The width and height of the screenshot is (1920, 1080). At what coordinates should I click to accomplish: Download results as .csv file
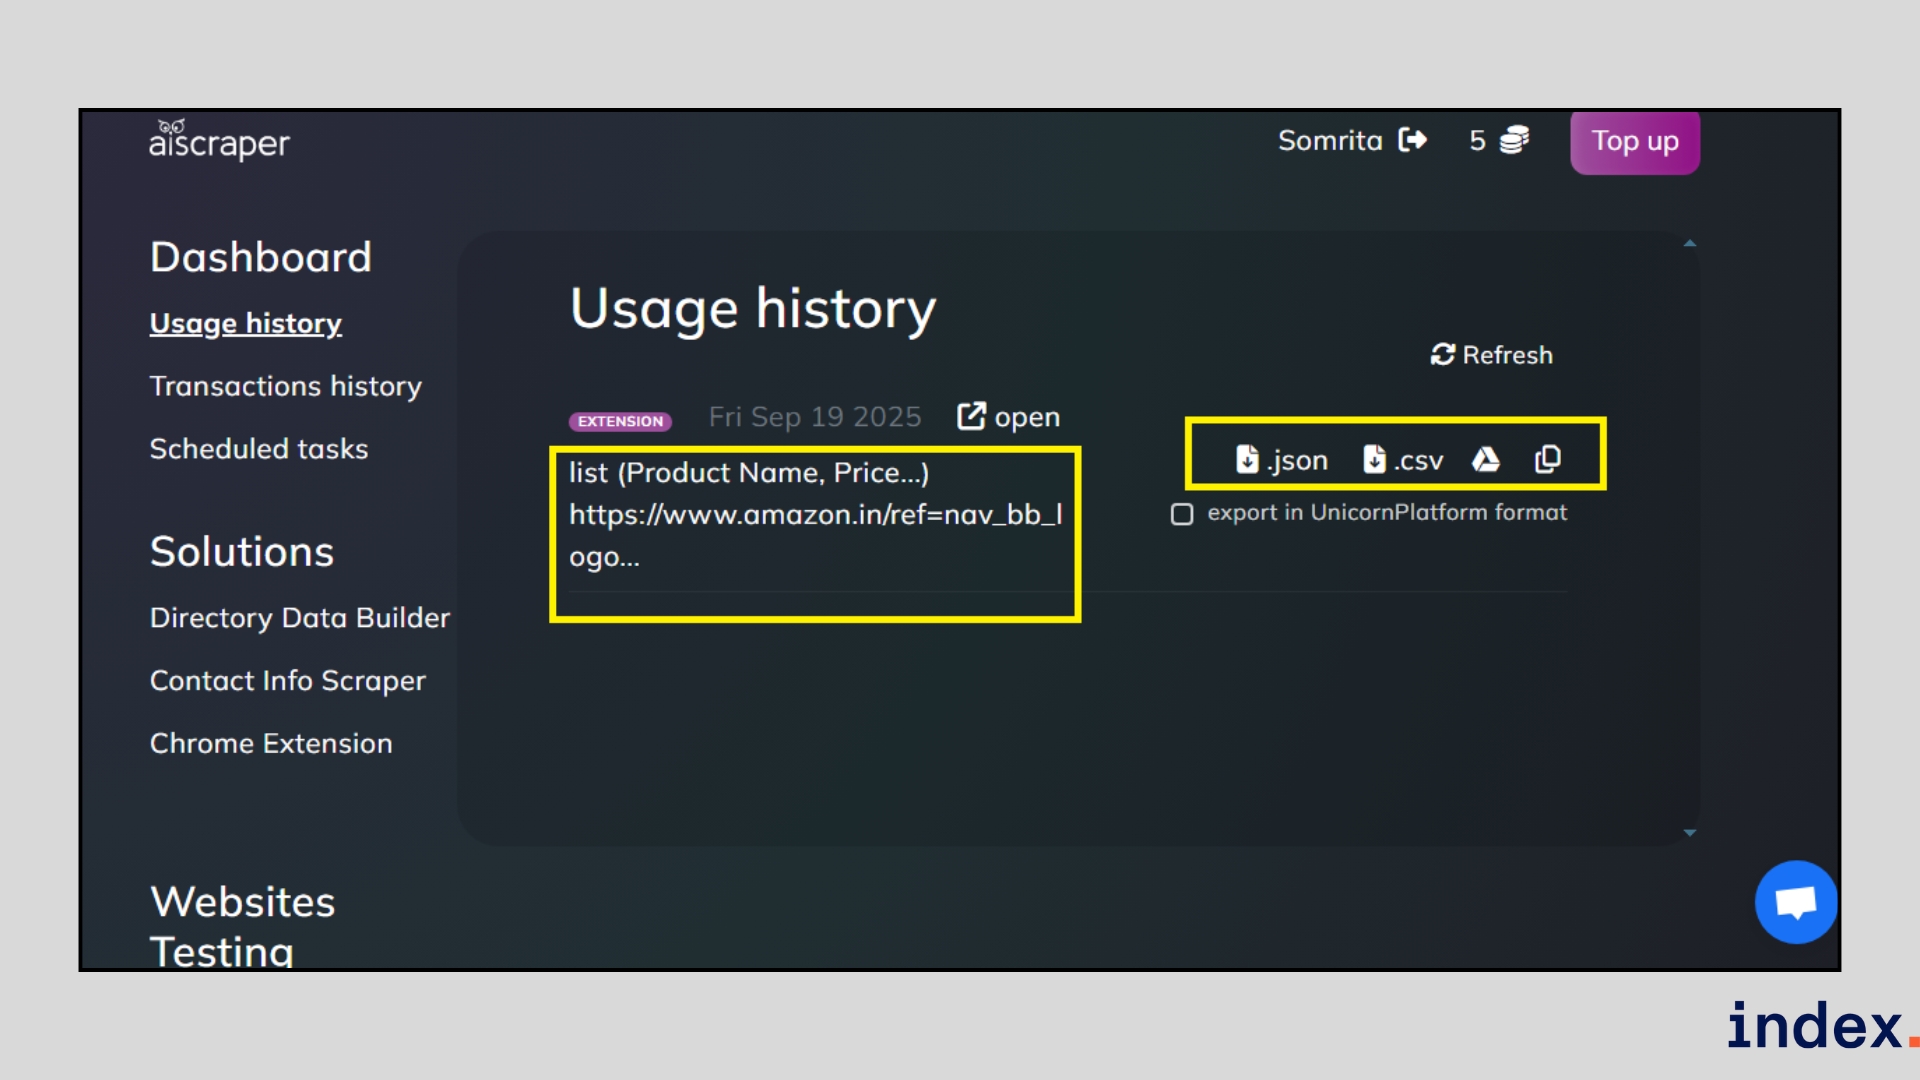click(x=1403, y=460)
